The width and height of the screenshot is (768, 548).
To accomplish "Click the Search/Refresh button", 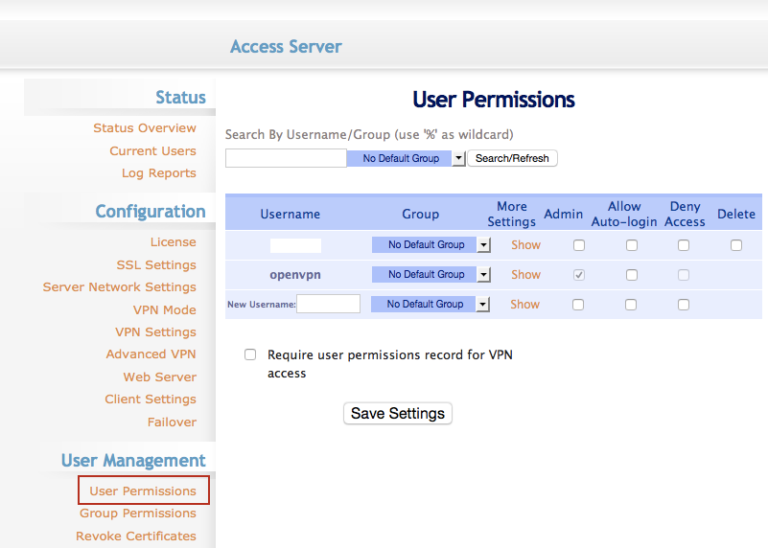I will click(512, 158).
